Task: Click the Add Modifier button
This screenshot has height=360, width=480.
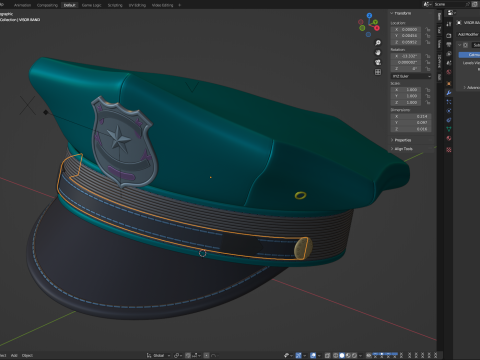Action: pyautogui.click(x=468, y=34)
